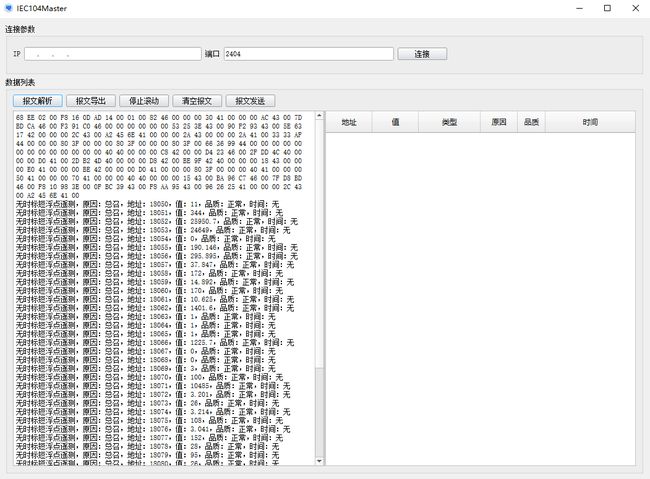650x479 pixels.
Task: Click log line with address 18050
Action: click(148, 204)
